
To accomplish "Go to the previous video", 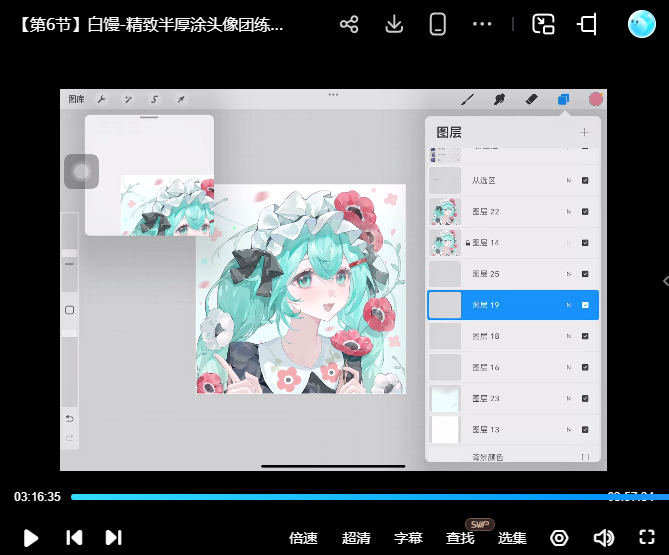I will (74, 538).
